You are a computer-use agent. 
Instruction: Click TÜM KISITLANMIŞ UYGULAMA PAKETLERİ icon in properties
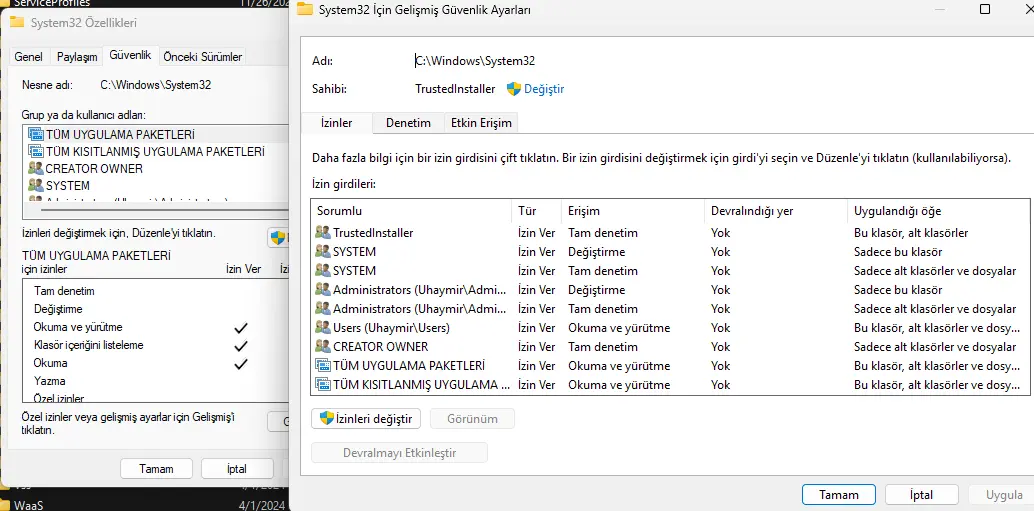pos(36,151)
